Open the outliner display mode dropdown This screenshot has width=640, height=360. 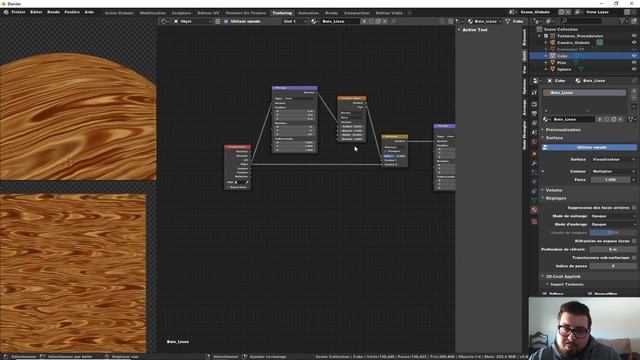[x=550, y=21]
